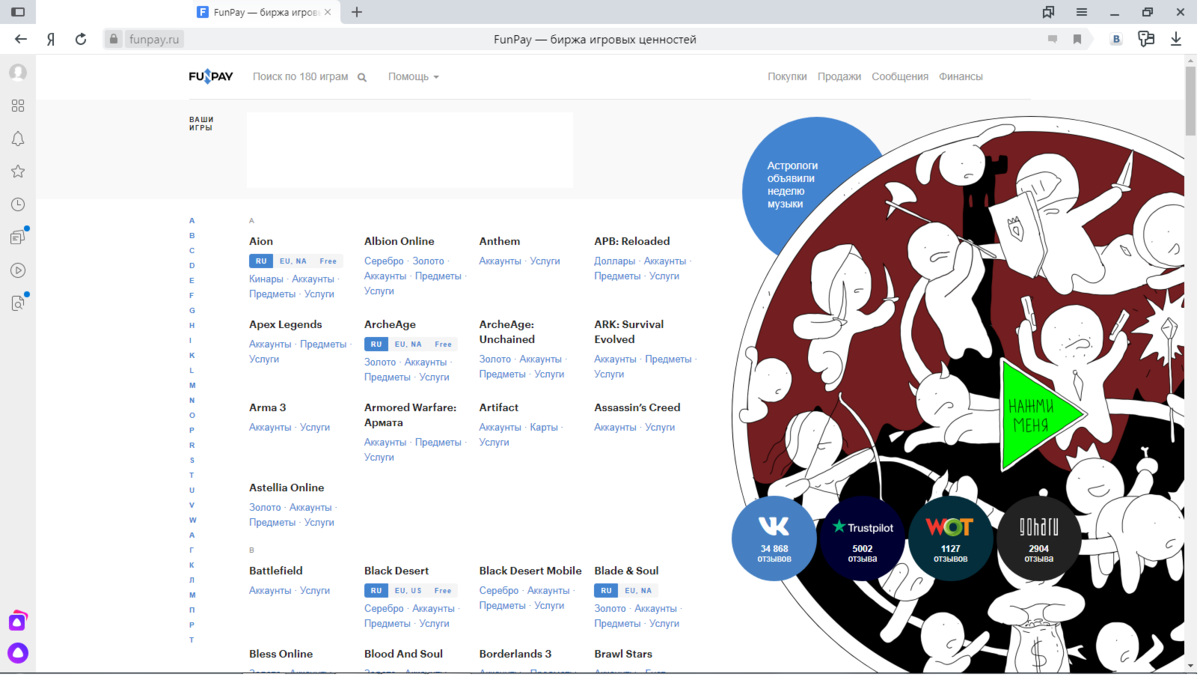Select RU server for Black Desert
Viewport: 1200px width, 680px height.
click(x=376, y=591)
